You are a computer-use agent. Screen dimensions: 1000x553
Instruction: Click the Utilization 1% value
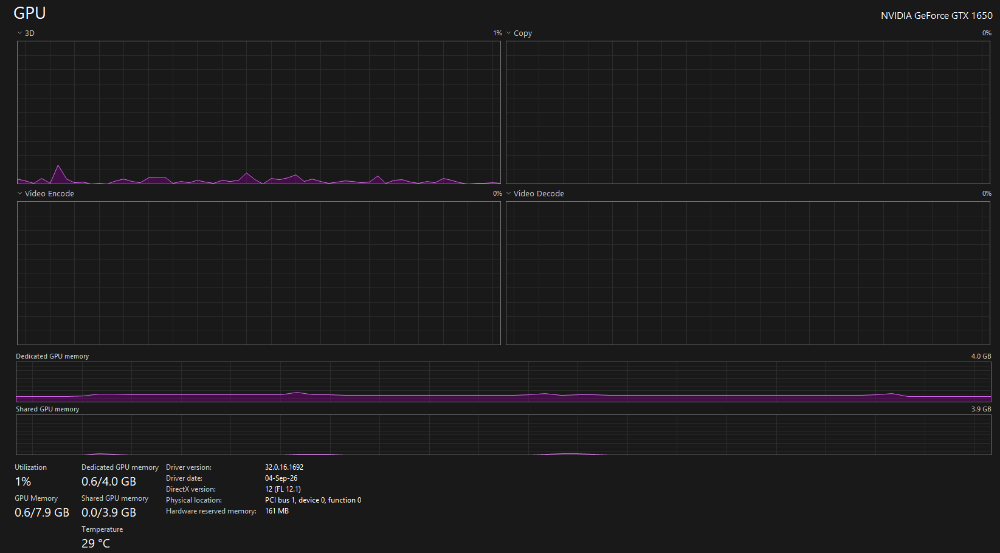click(23, 482)
